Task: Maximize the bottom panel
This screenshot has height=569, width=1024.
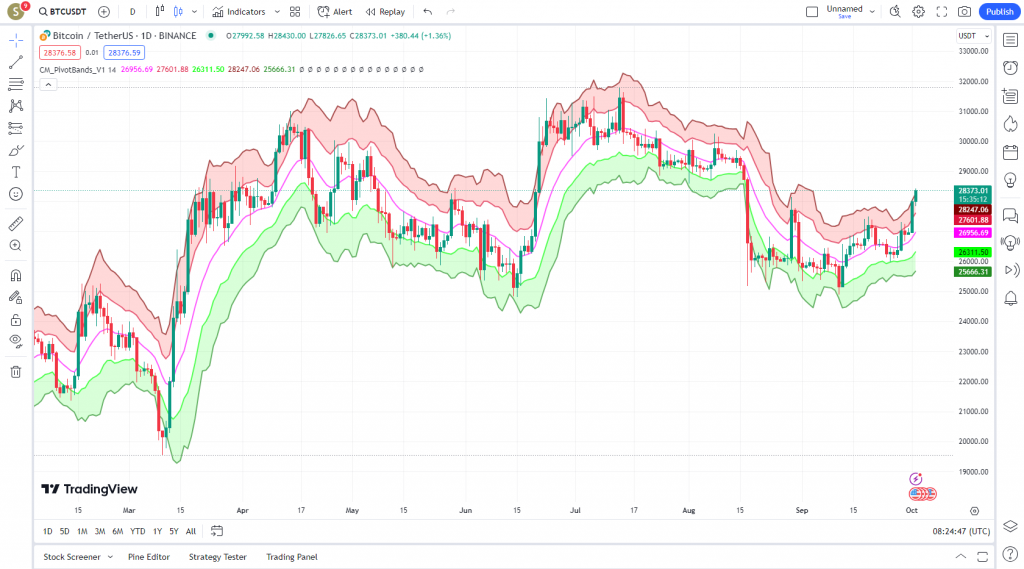Action: pyautogui.click(x=982, y=557)
